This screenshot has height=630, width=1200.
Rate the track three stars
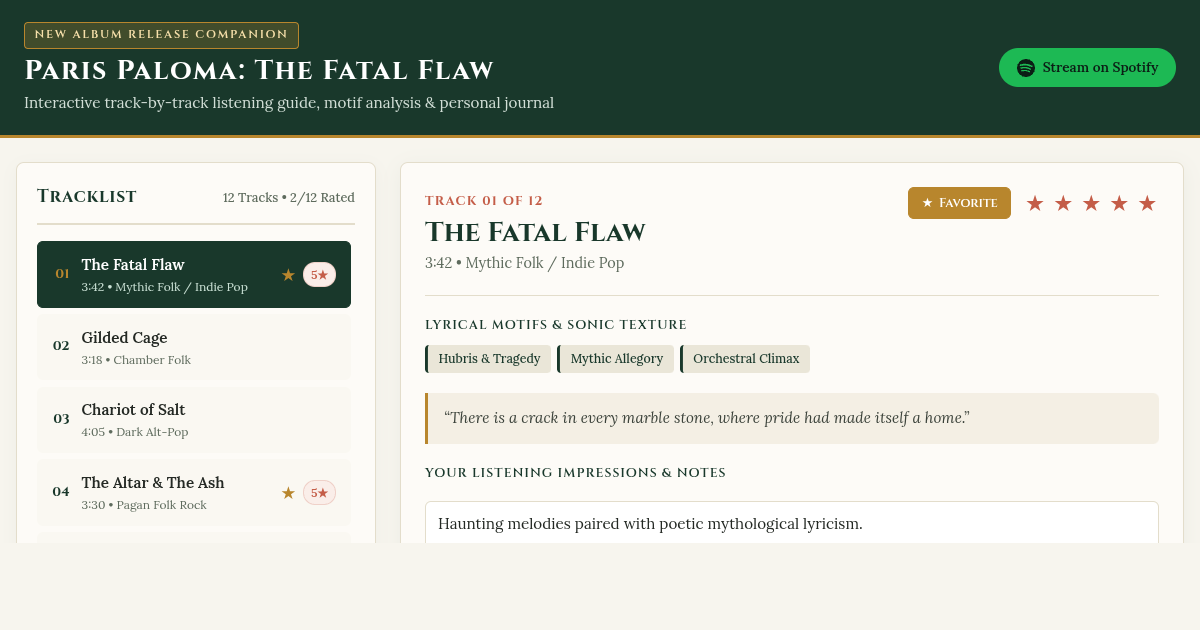click(x=1091, y=203)
